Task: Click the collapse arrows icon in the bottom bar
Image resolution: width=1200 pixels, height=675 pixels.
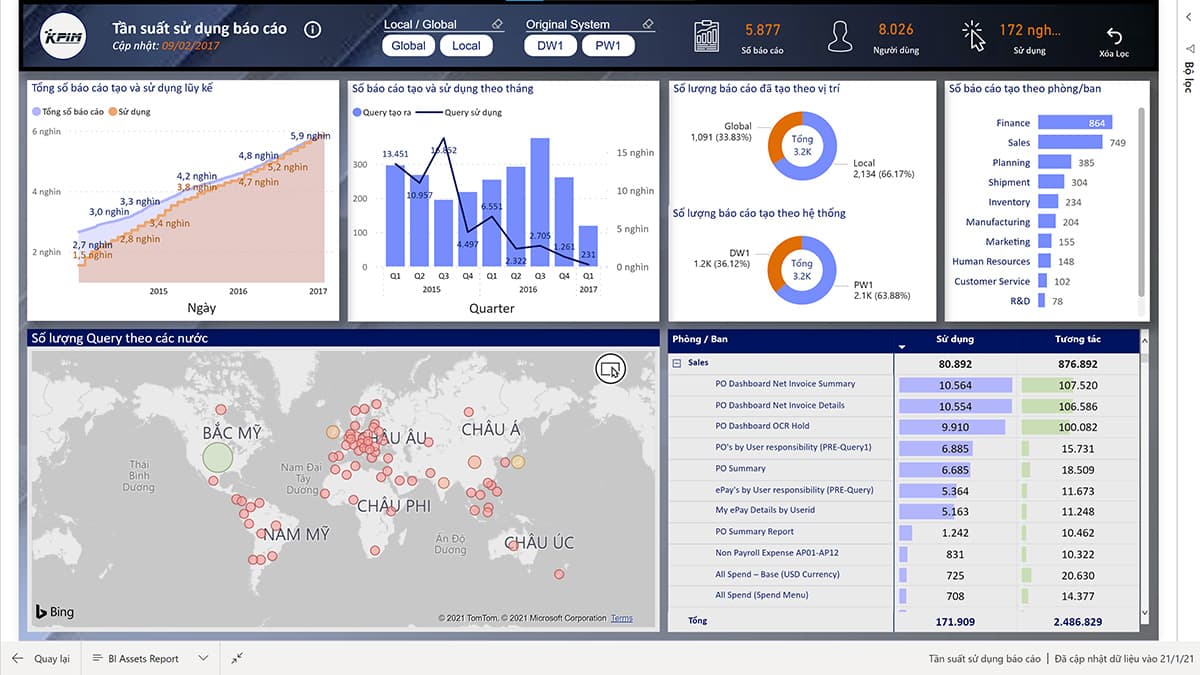Action: [237, 658]
